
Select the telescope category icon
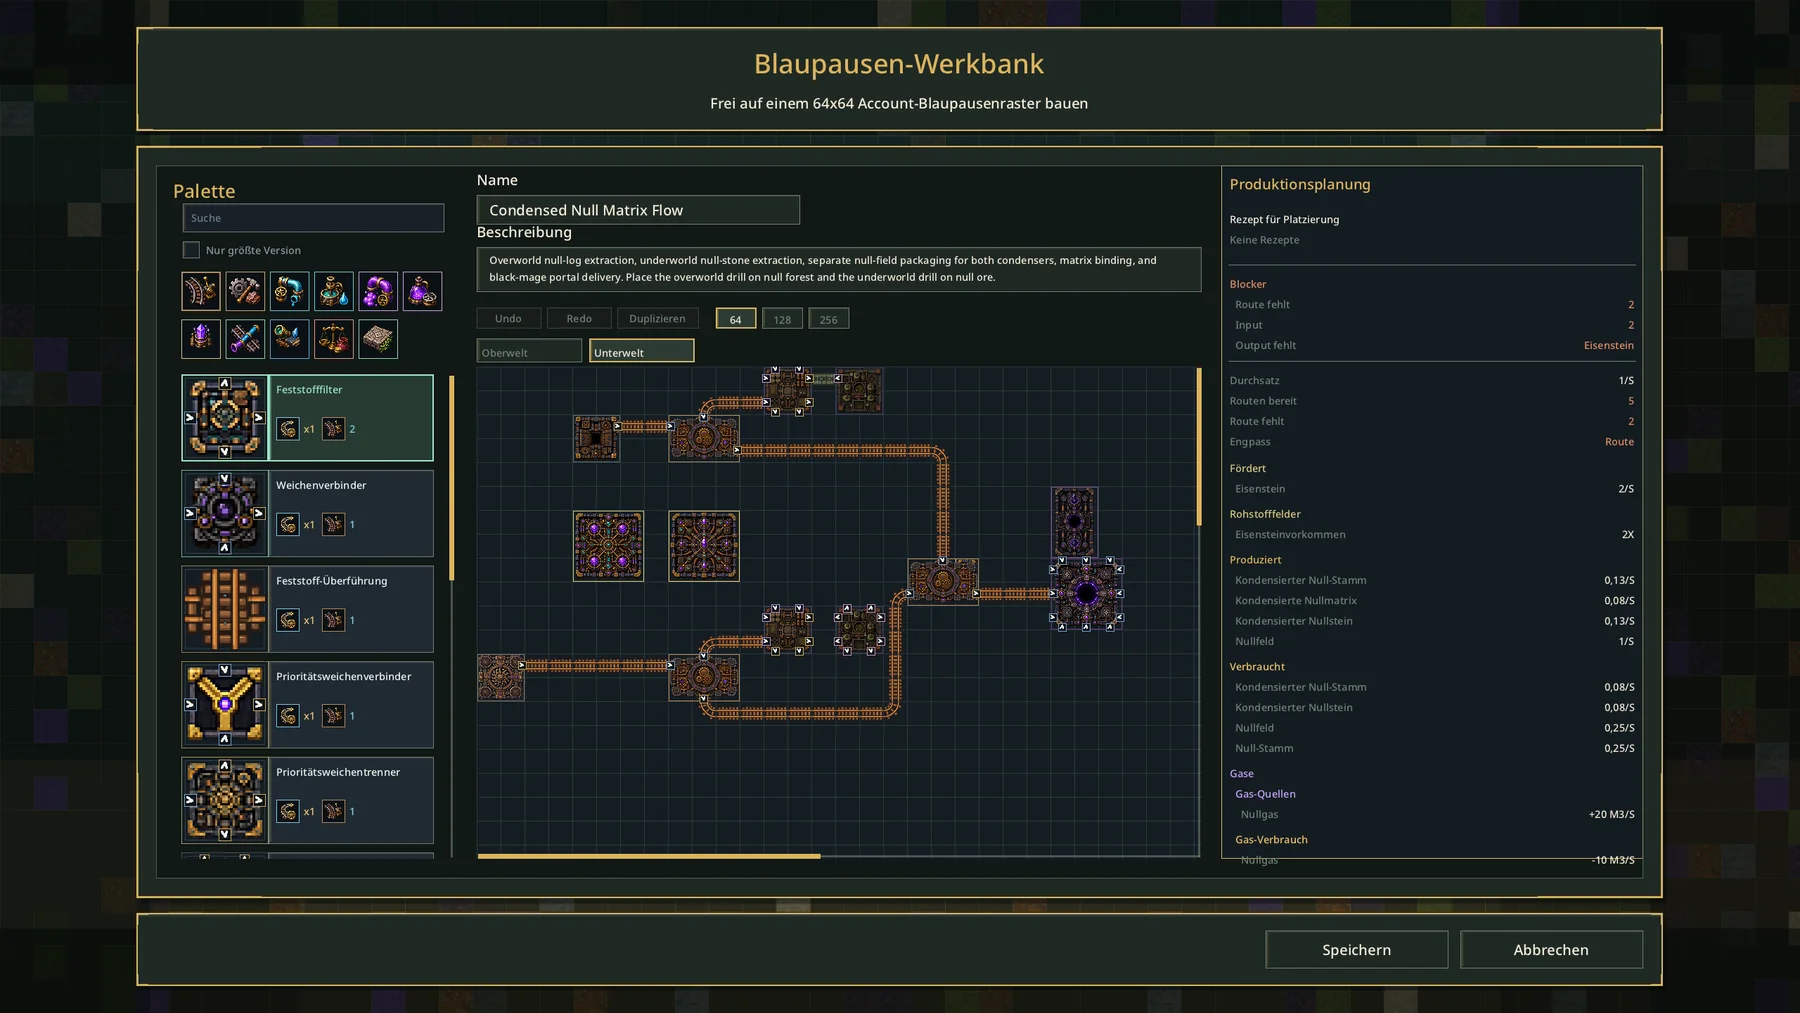coord(289,339)
